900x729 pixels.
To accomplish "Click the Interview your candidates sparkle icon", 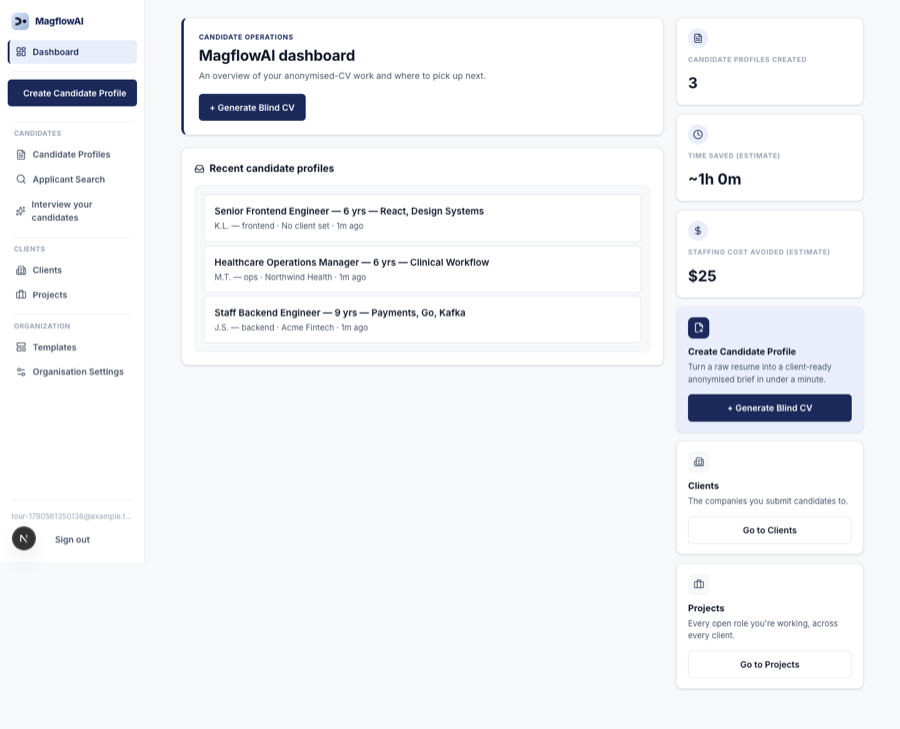I will 21,211.
